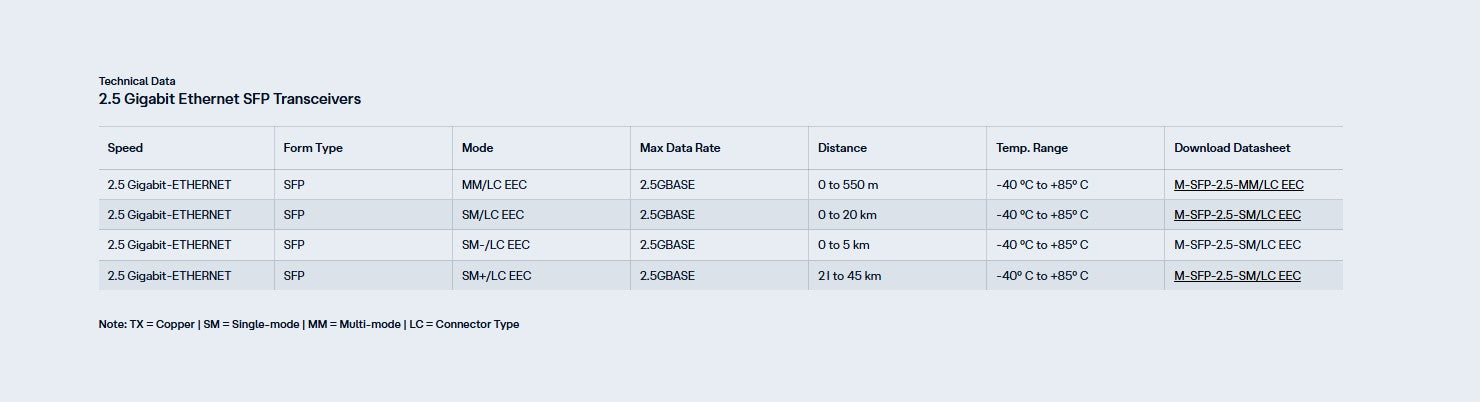
Task: Click the Speed column header
Action: click(x=125, y=148)
